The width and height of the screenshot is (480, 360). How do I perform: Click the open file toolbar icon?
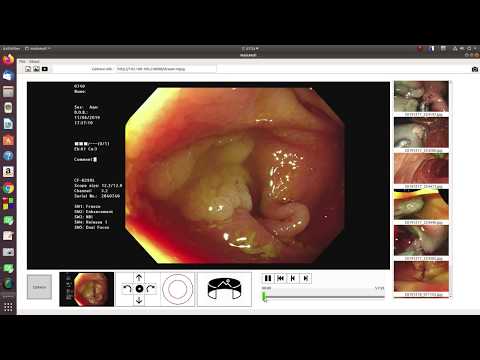click(28, 69)
